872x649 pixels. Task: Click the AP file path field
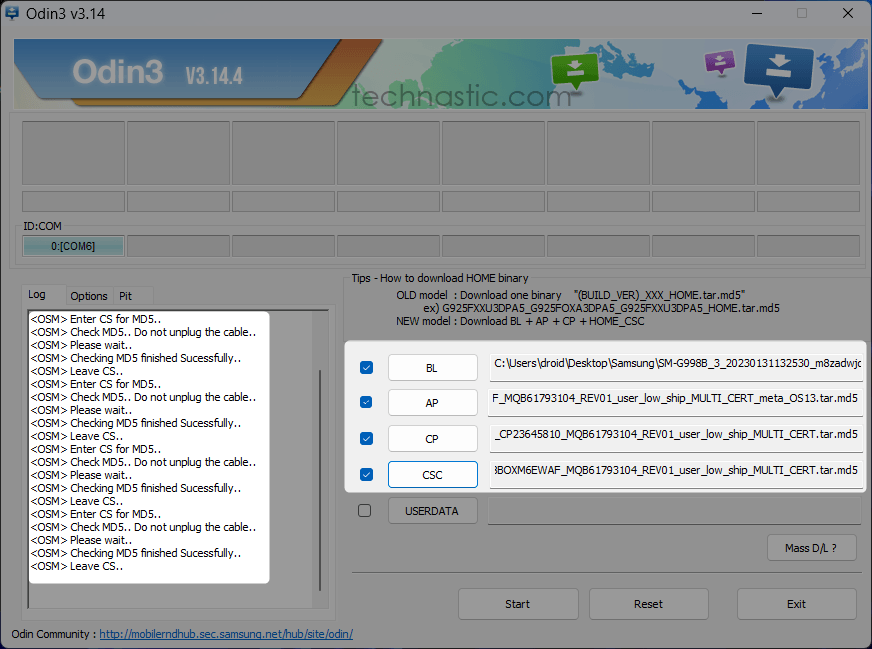tap(676, 403)
